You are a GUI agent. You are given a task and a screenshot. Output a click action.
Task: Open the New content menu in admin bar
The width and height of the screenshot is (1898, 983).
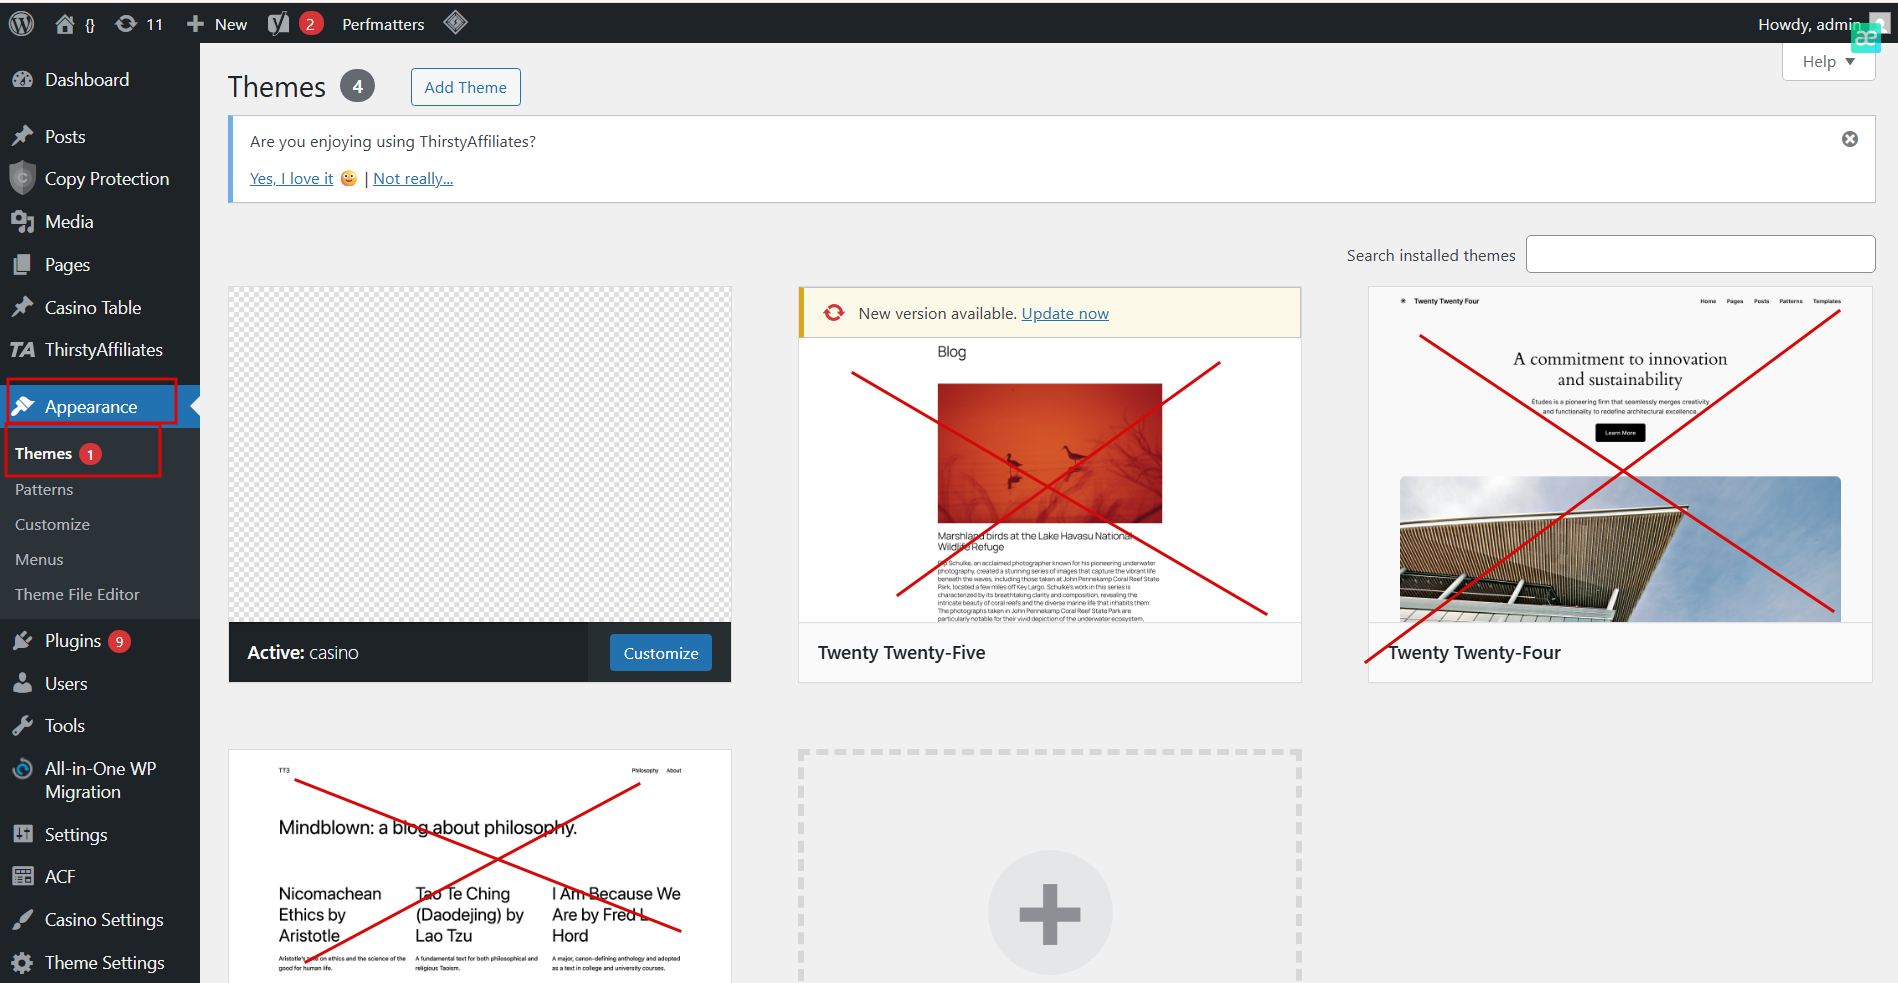pos(217,24)
